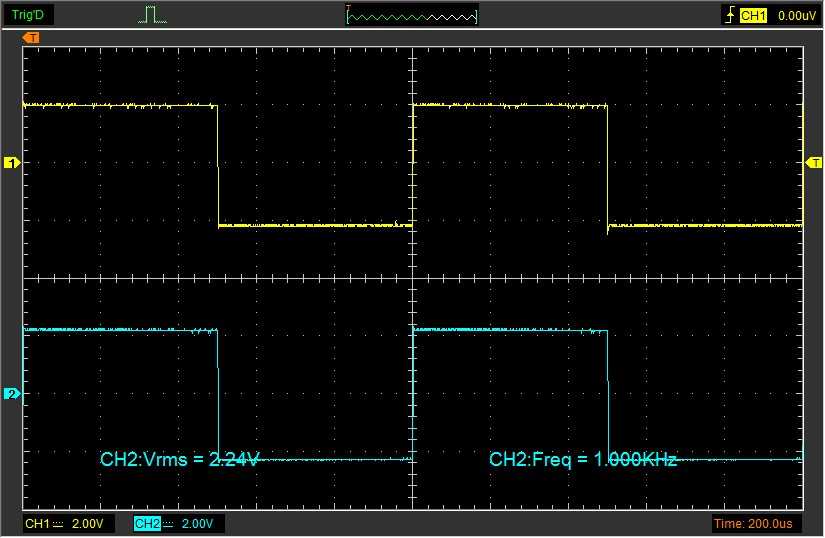Image resolution: width=825 pixels, height=538 pixels.
Task: Click the CH2:Vrms = 2.24V measurement
Action: point(179,459)
